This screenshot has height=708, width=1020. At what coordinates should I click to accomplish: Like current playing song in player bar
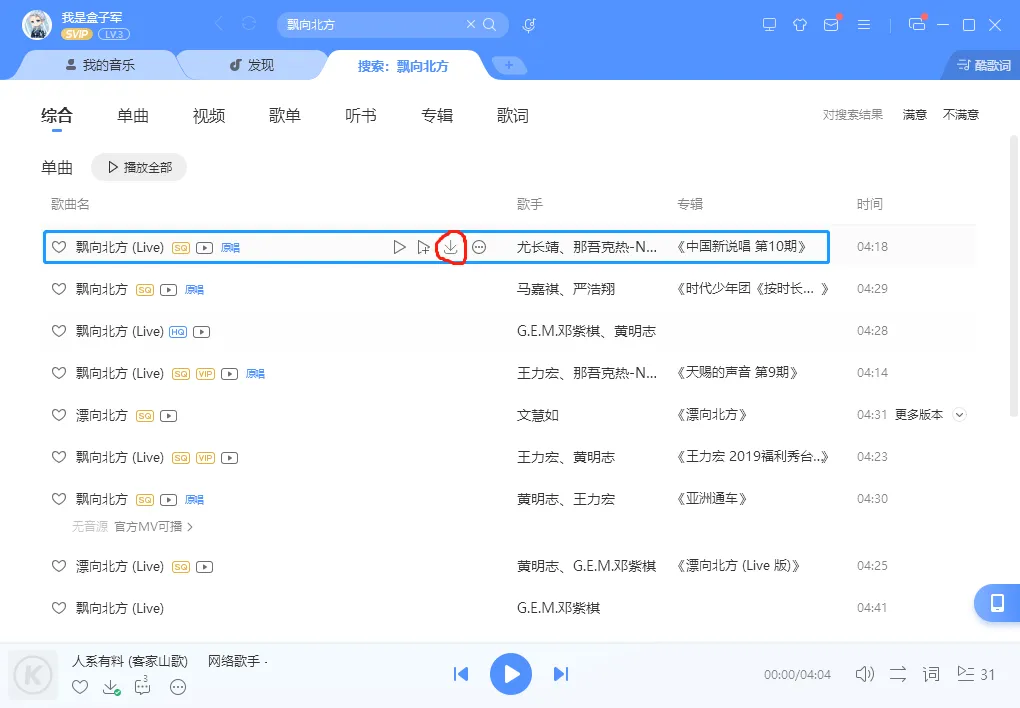click(x=80, y=687)
